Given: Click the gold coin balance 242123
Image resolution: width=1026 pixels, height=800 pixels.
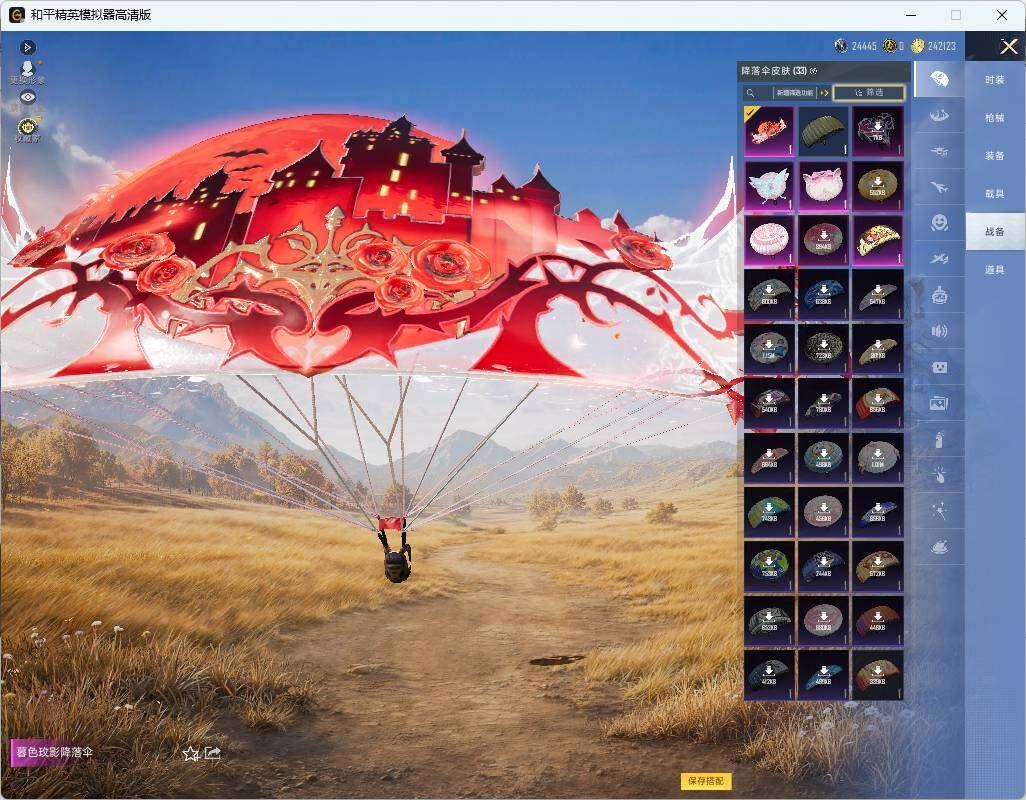Looking at the screenshot, I should click(934, 46).
